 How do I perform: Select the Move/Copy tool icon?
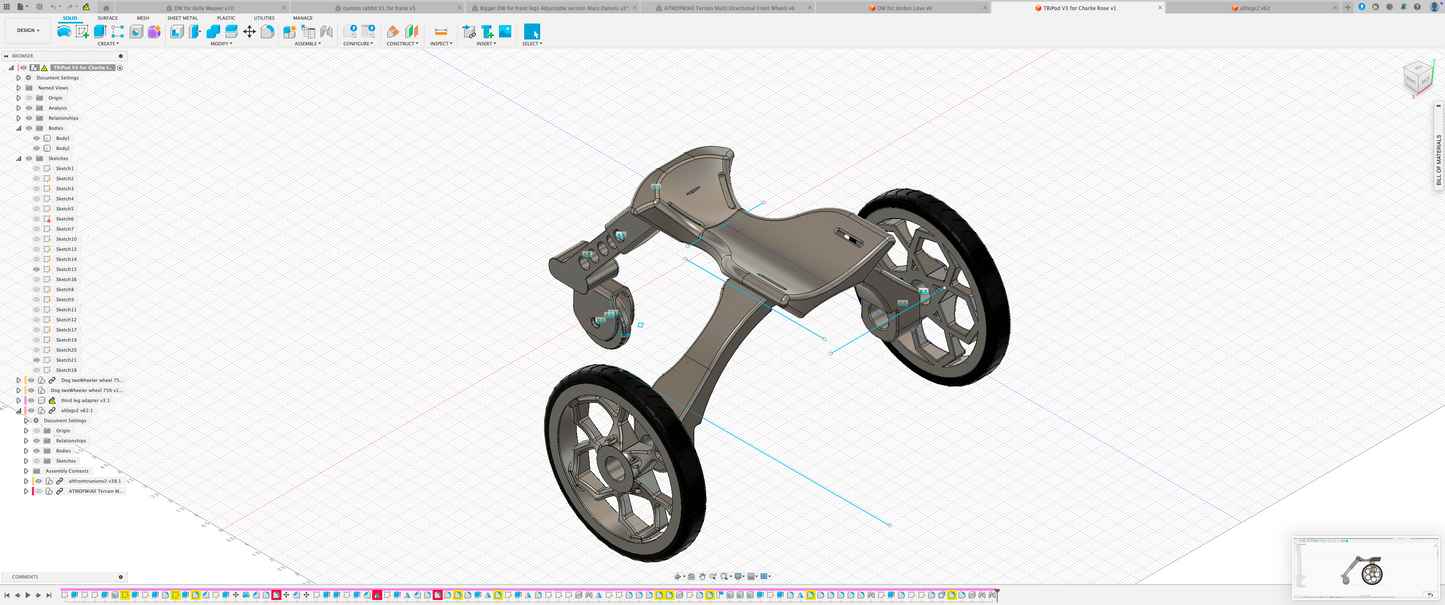(249, 32)
